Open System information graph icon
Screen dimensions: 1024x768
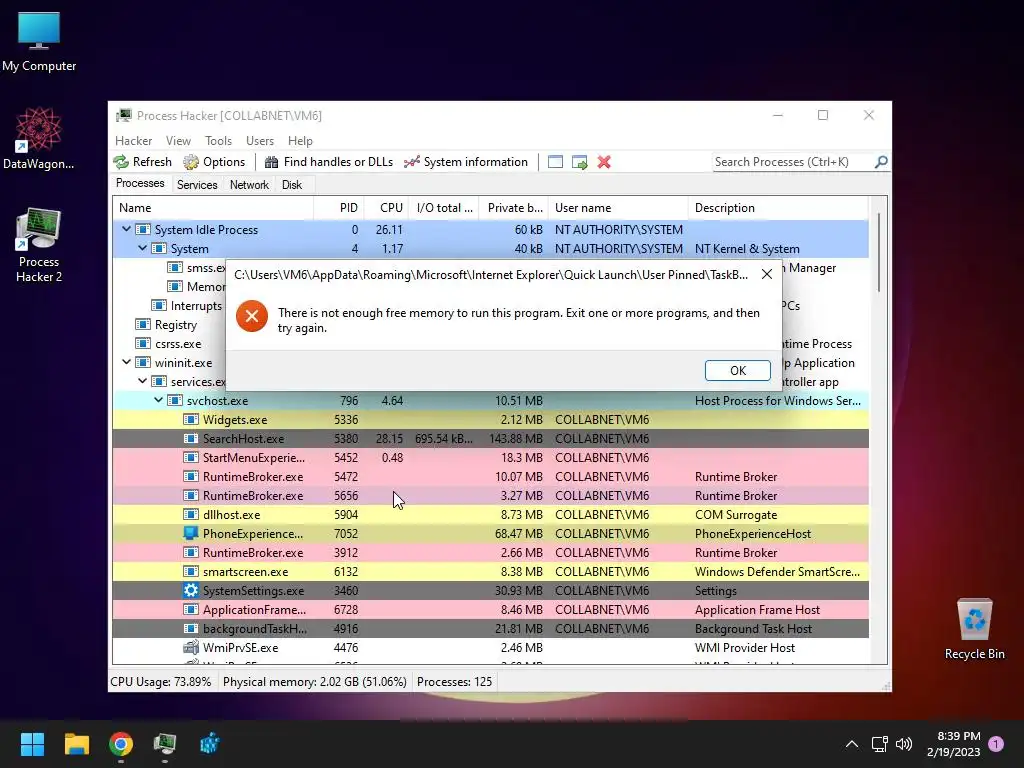[x=411, y=162]
